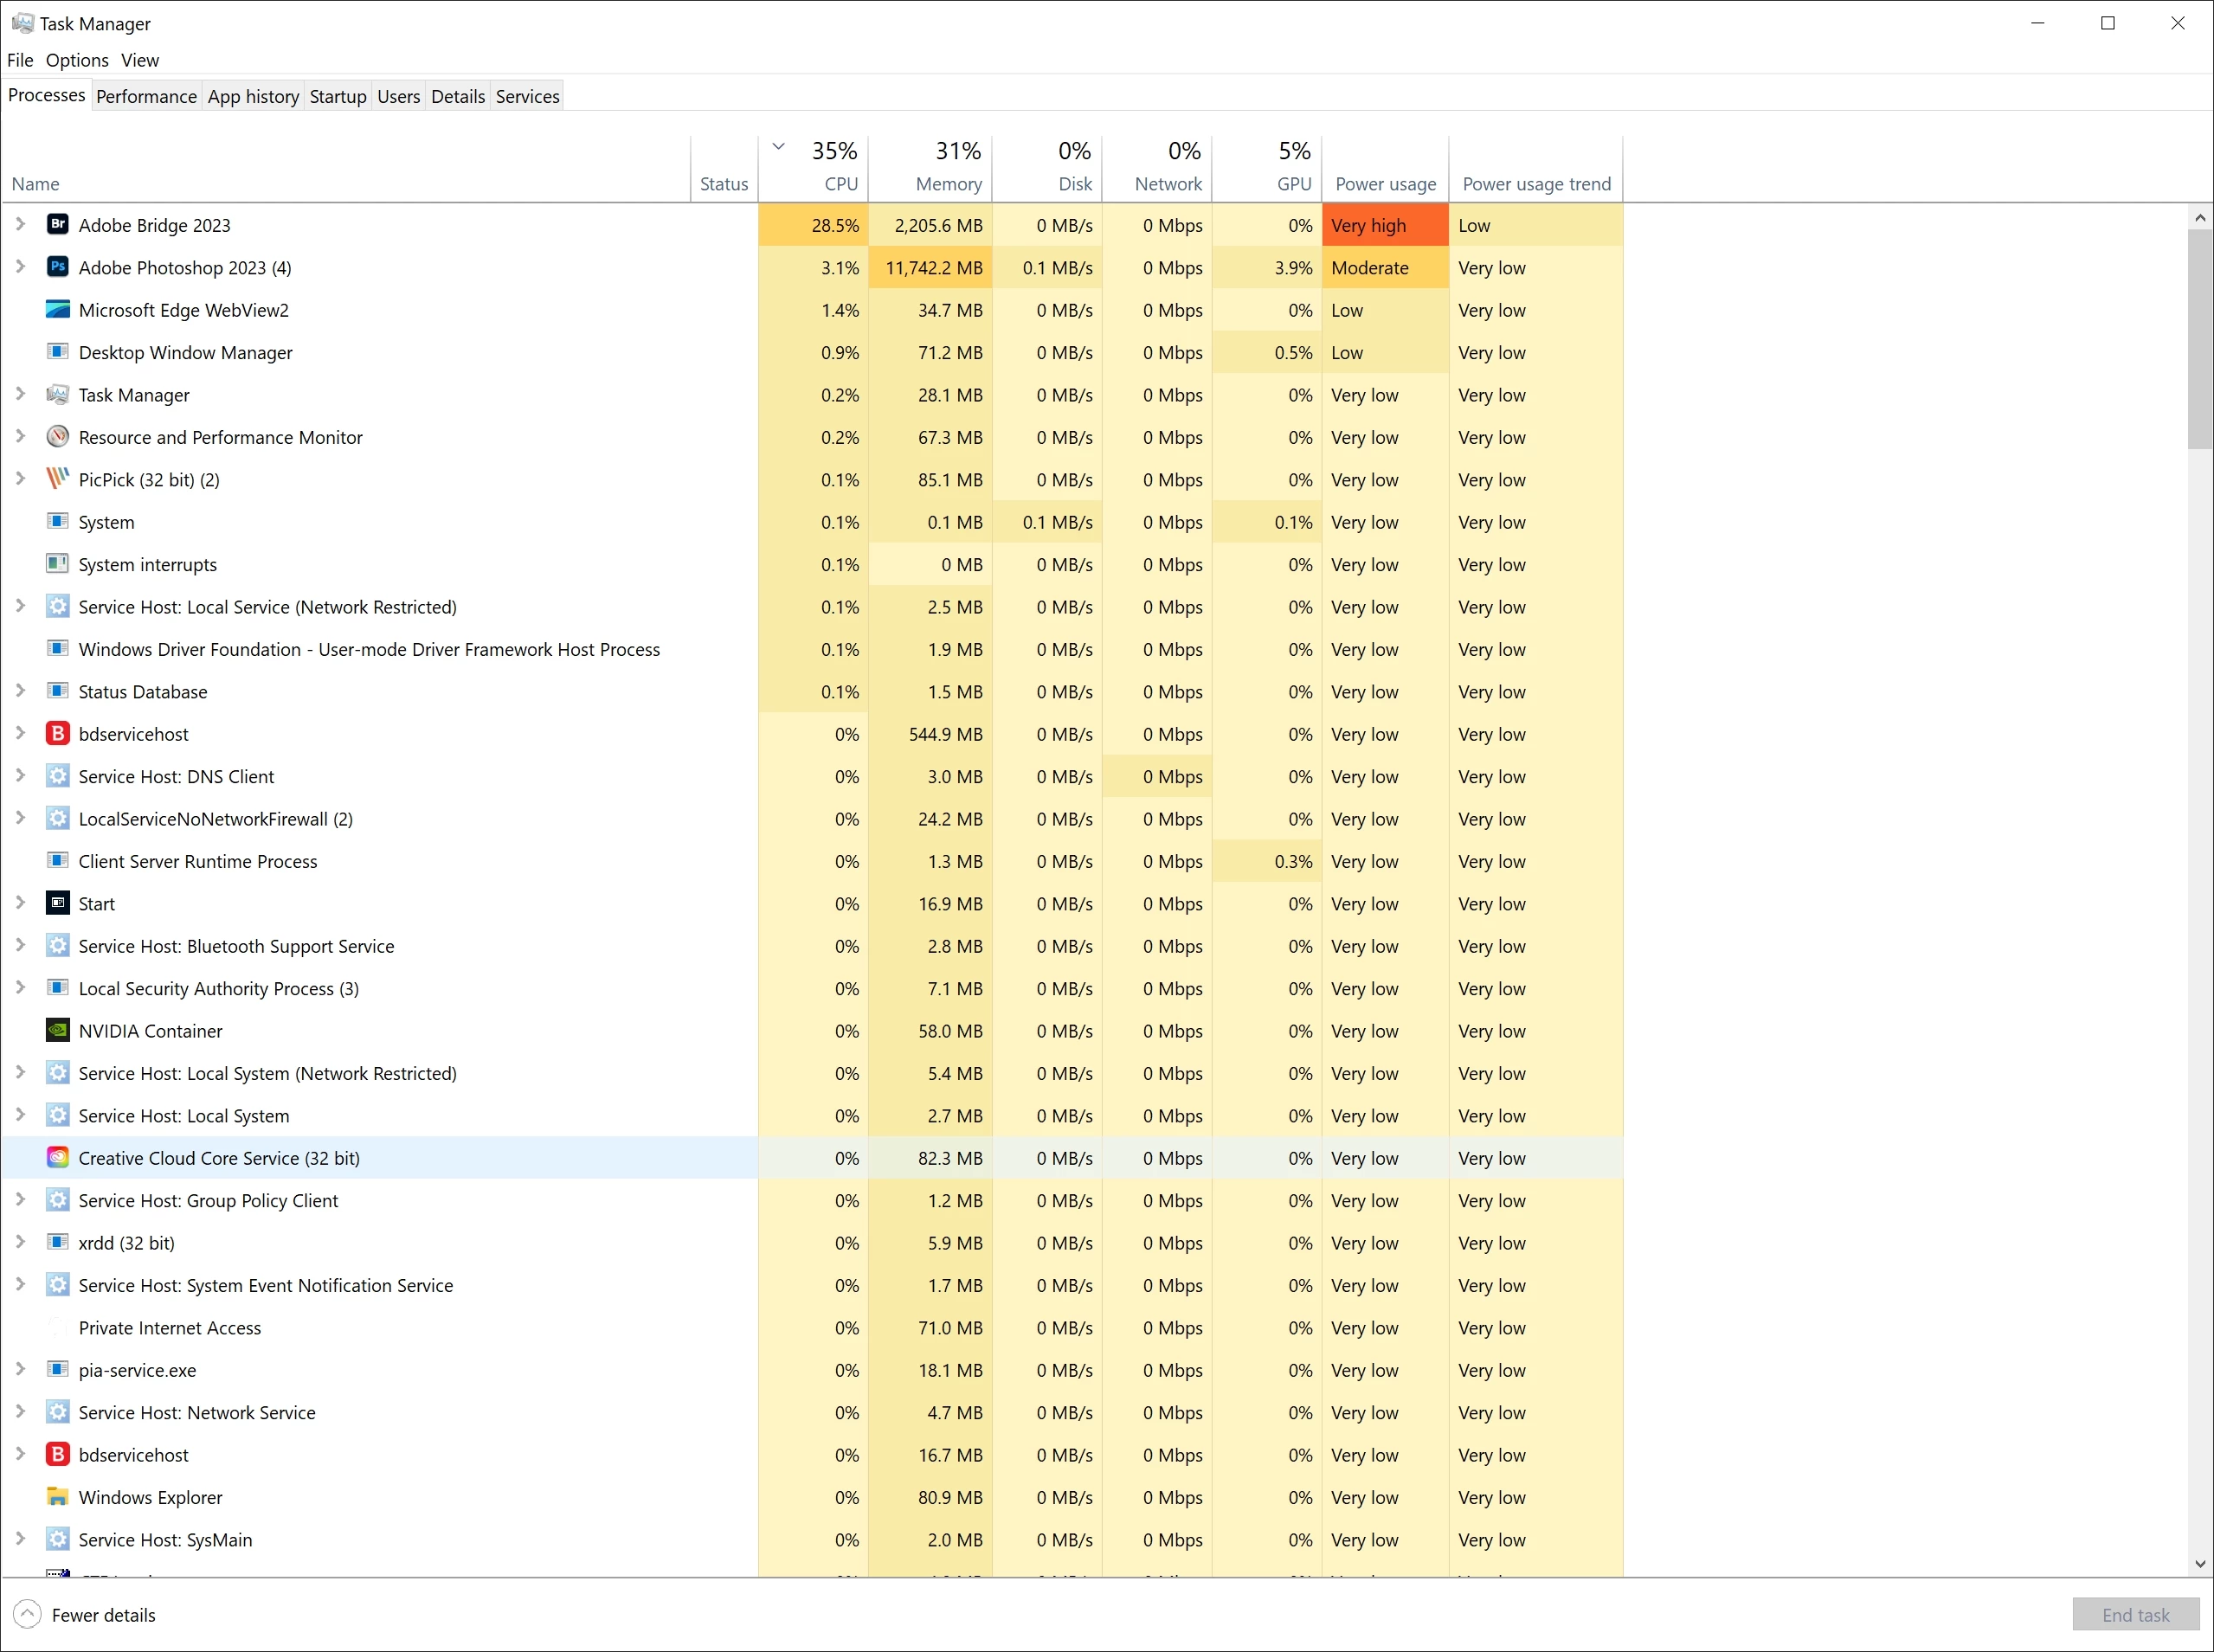Screen dimensions: 2214x1652
Task: Open the Options menu
Action: (77, 60)
